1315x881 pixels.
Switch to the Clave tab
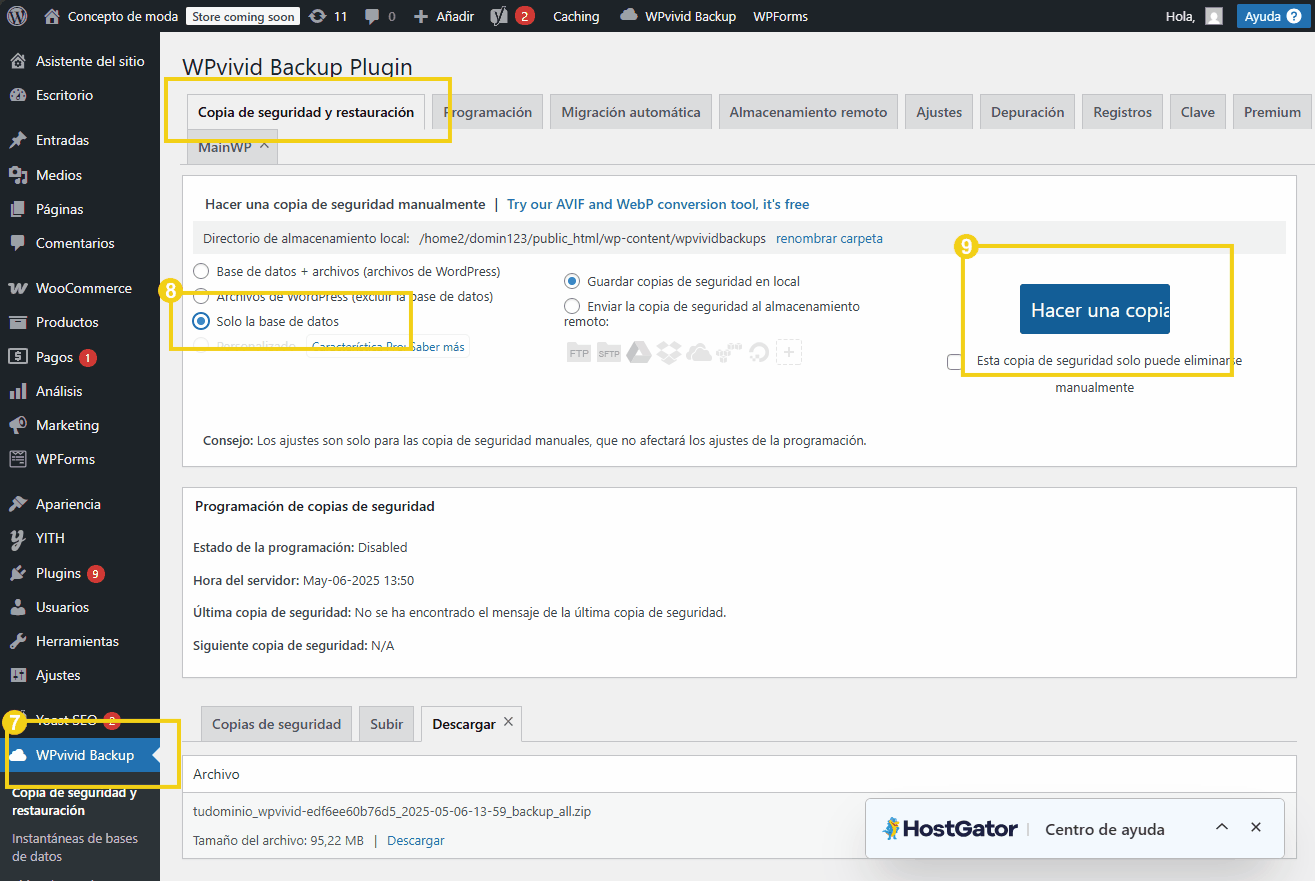tap(1198, 112)
